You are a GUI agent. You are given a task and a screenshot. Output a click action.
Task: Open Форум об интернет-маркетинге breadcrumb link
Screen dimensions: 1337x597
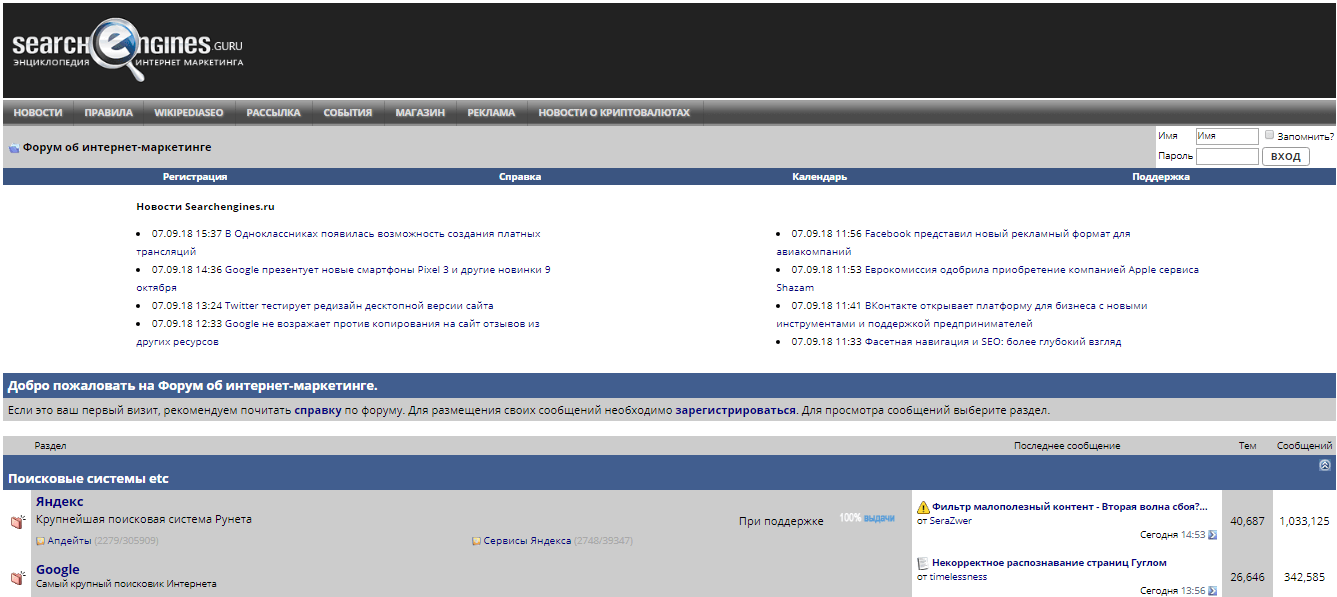[x=117, y=147]
